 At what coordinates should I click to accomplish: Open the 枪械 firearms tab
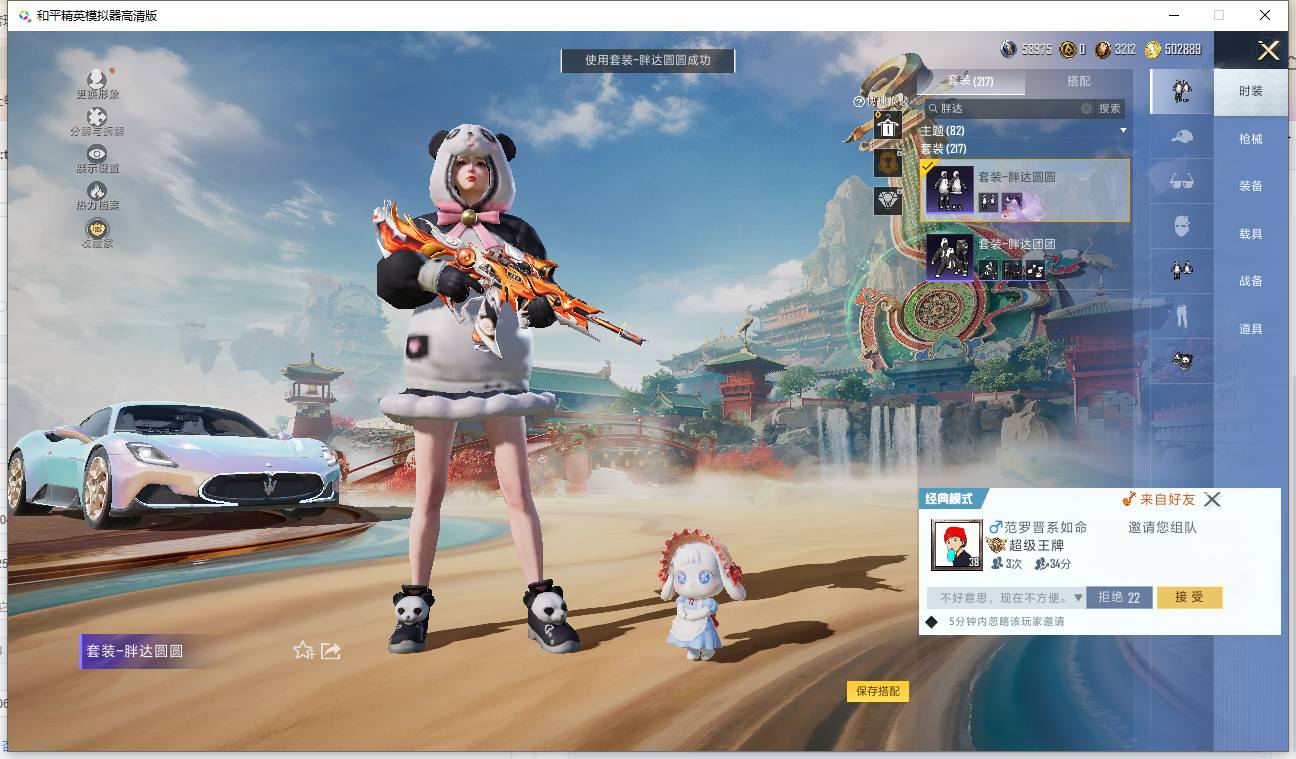(x=1251, y=139)
